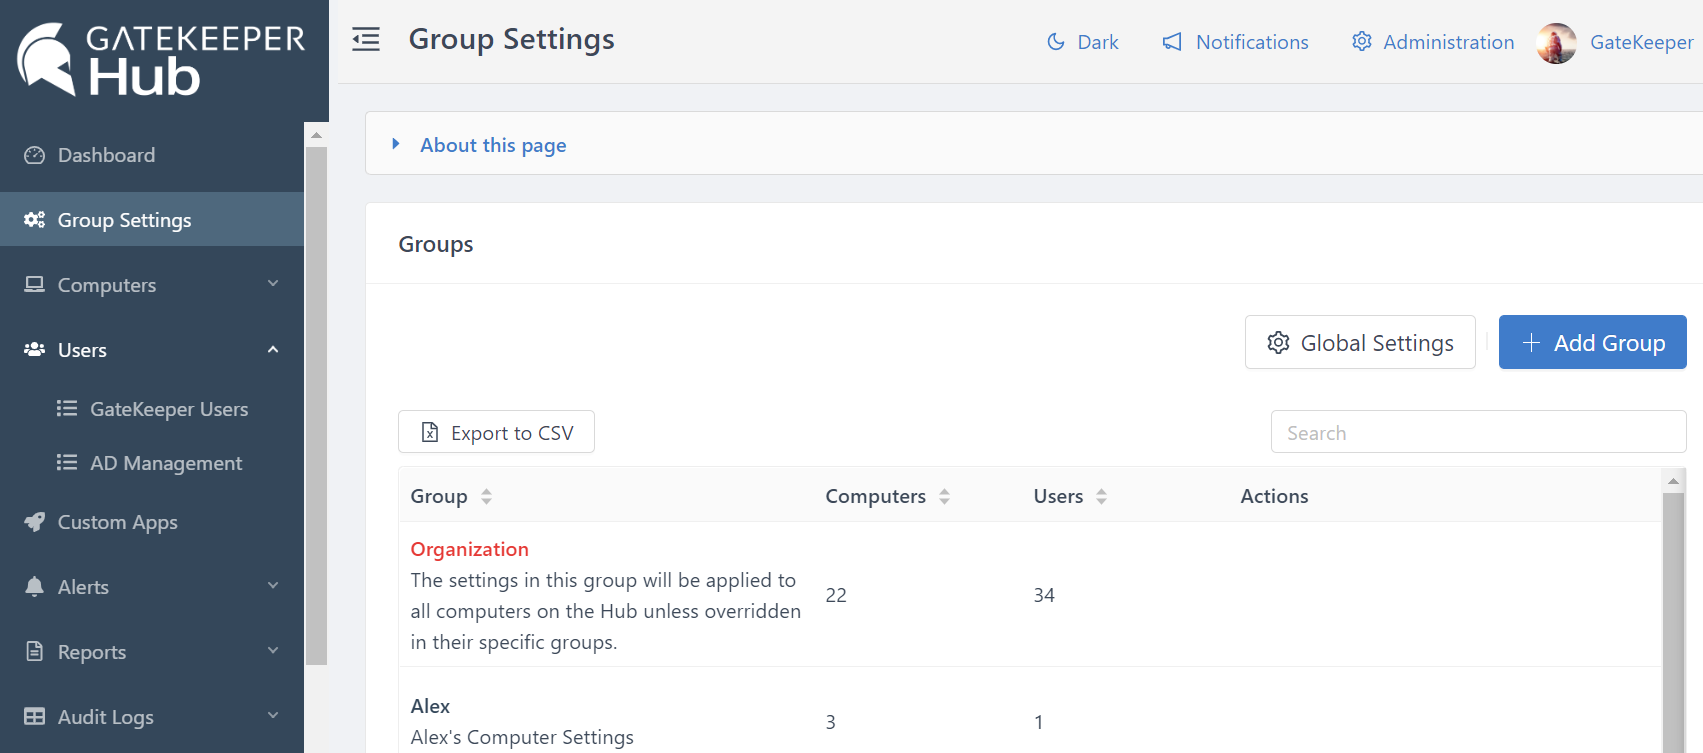
Task: Toggle Dark mode
Action: pyautogui.click(x=1083, y=42)
